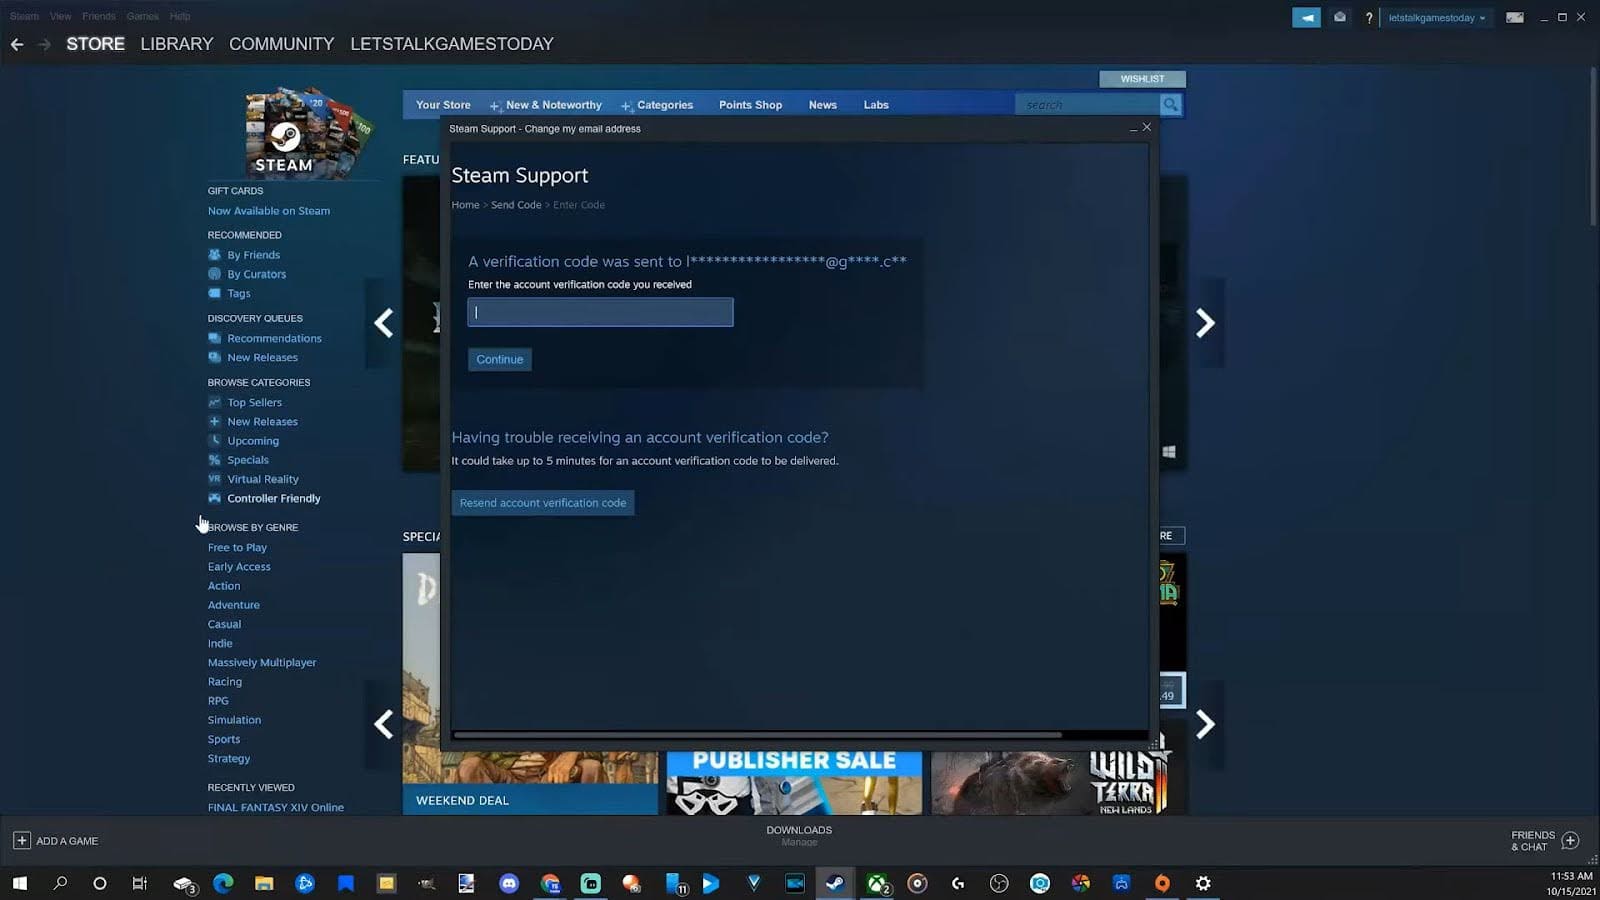
Task: Open the Tags recommendations link
Action: 239,294
